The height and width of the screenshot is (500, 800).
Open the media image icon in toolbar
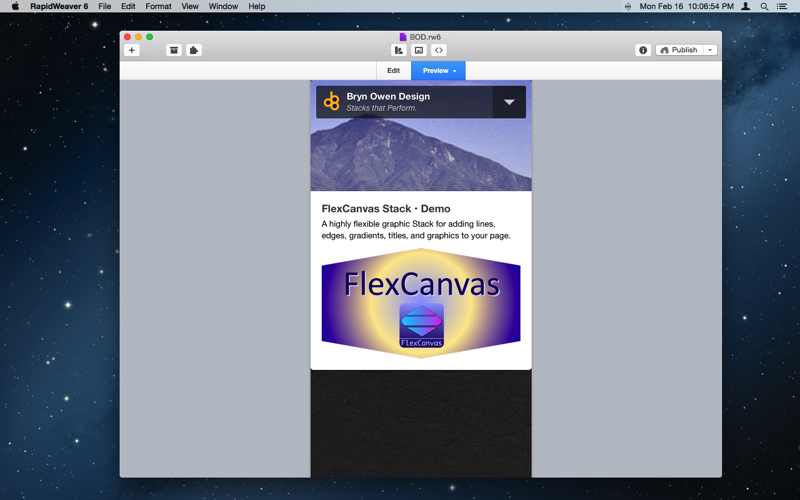(419, 50)
